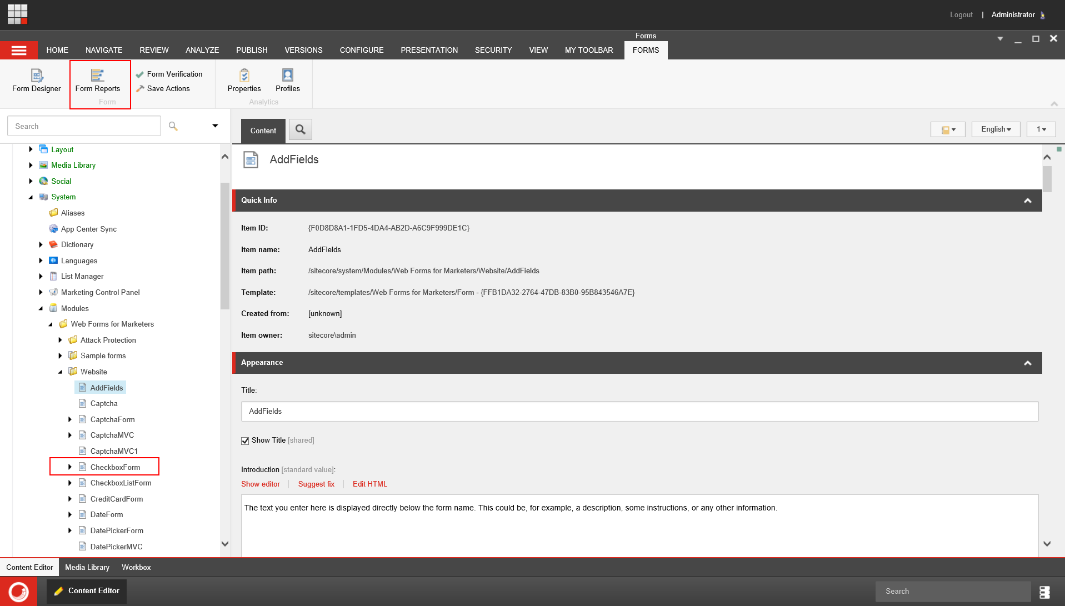Open form Properties in Analytics group
Screen dimensions: 1065x606
[x=244, y=80]
